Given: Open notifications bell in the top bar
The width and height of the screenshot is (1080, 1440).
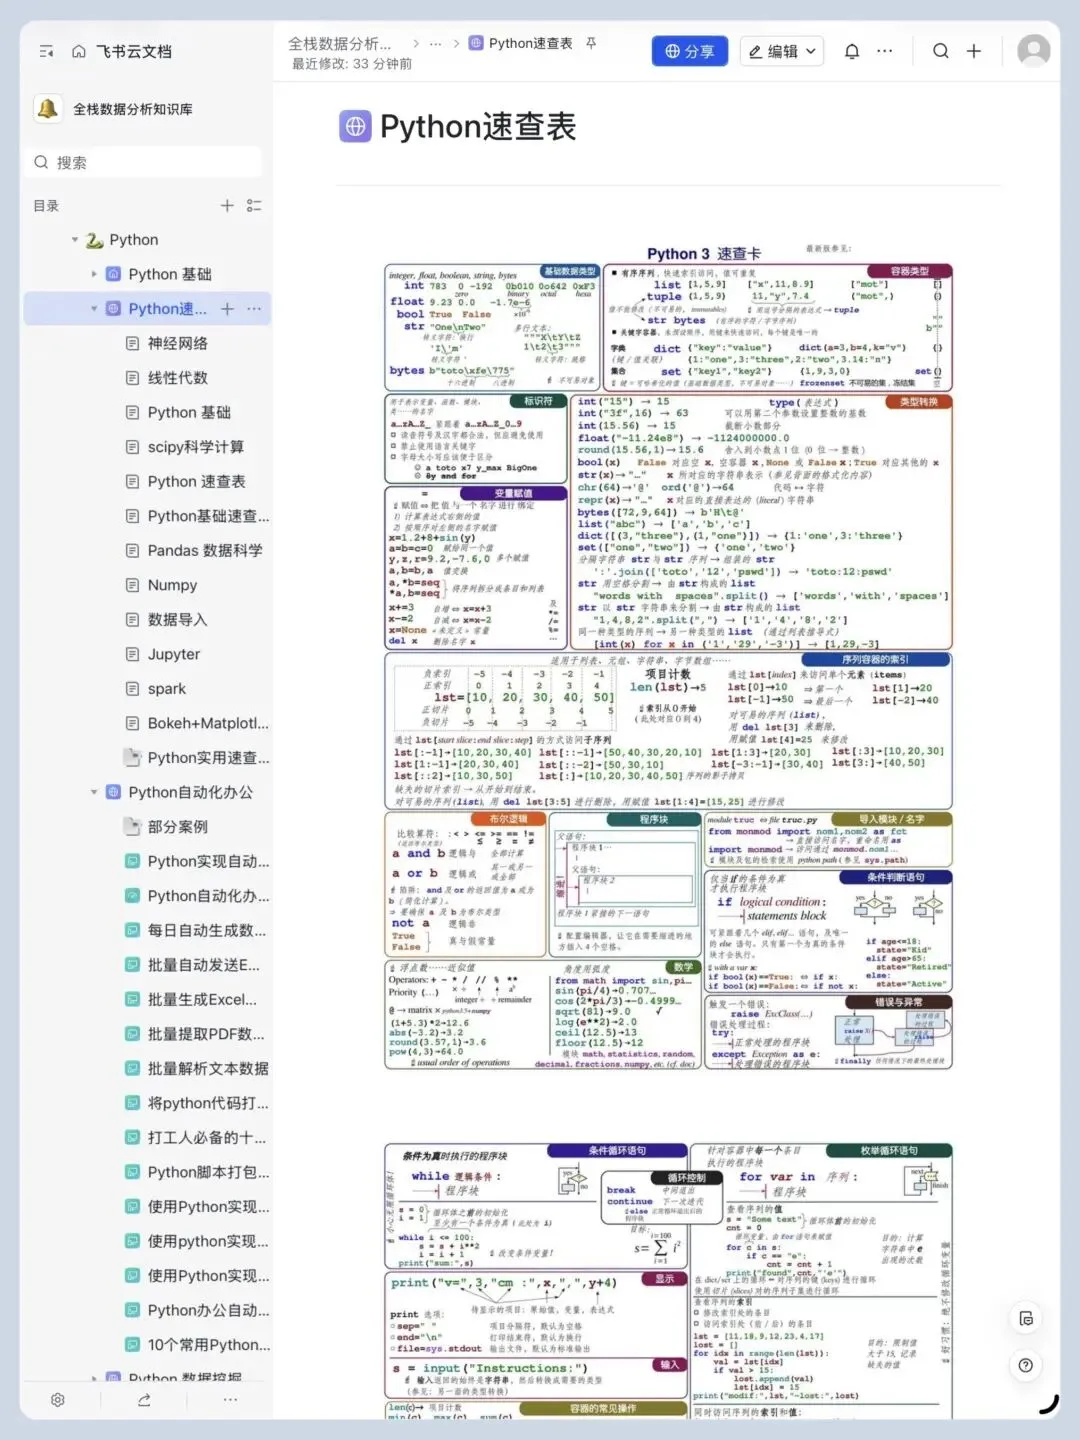Looking at the screenshot, I should pos(852,51).
